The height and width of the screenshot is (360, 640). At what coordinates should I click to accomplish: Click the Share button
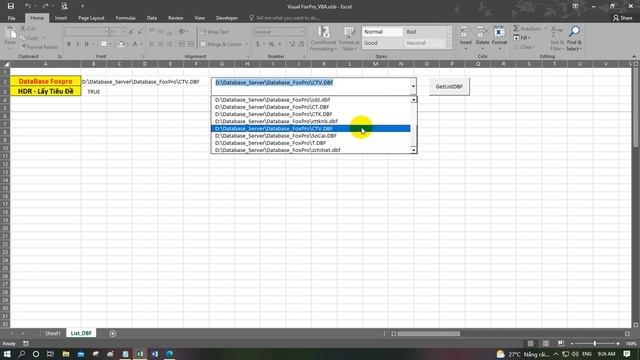(x=623, y=18)
